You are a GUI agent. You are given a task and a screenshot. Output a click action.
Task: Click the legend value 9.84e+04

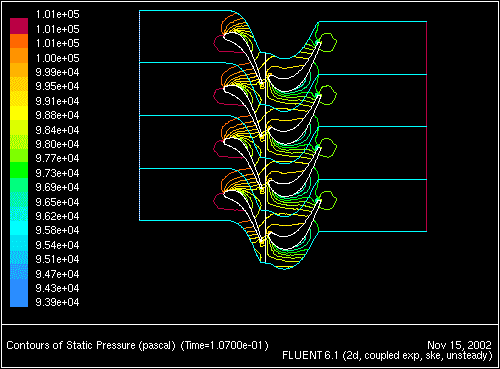coord(58,130)
